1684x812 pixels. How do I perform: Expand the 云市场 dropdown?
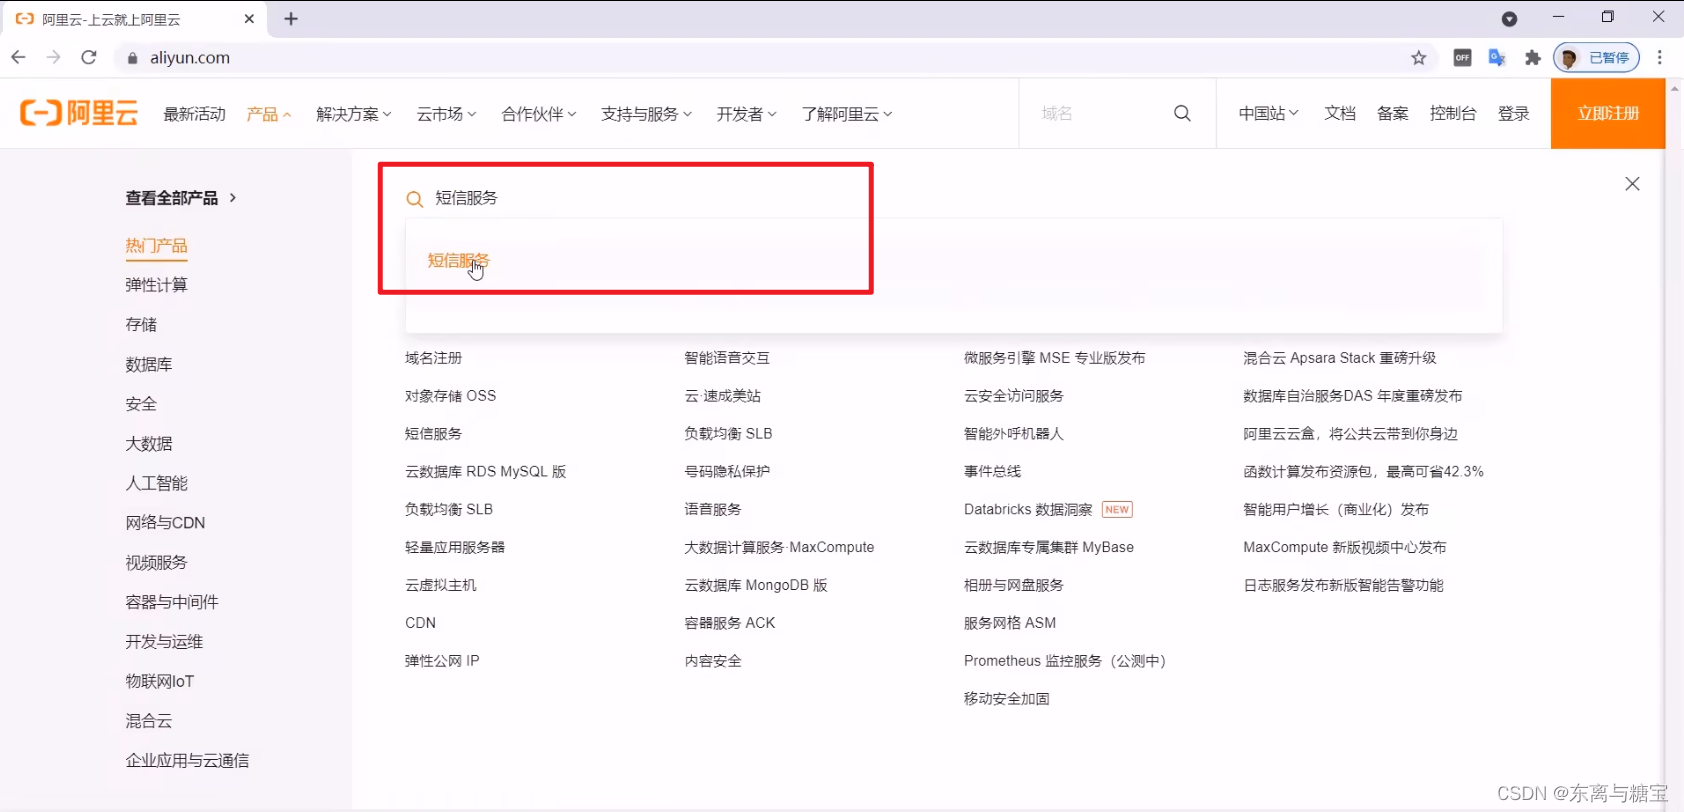446,114
